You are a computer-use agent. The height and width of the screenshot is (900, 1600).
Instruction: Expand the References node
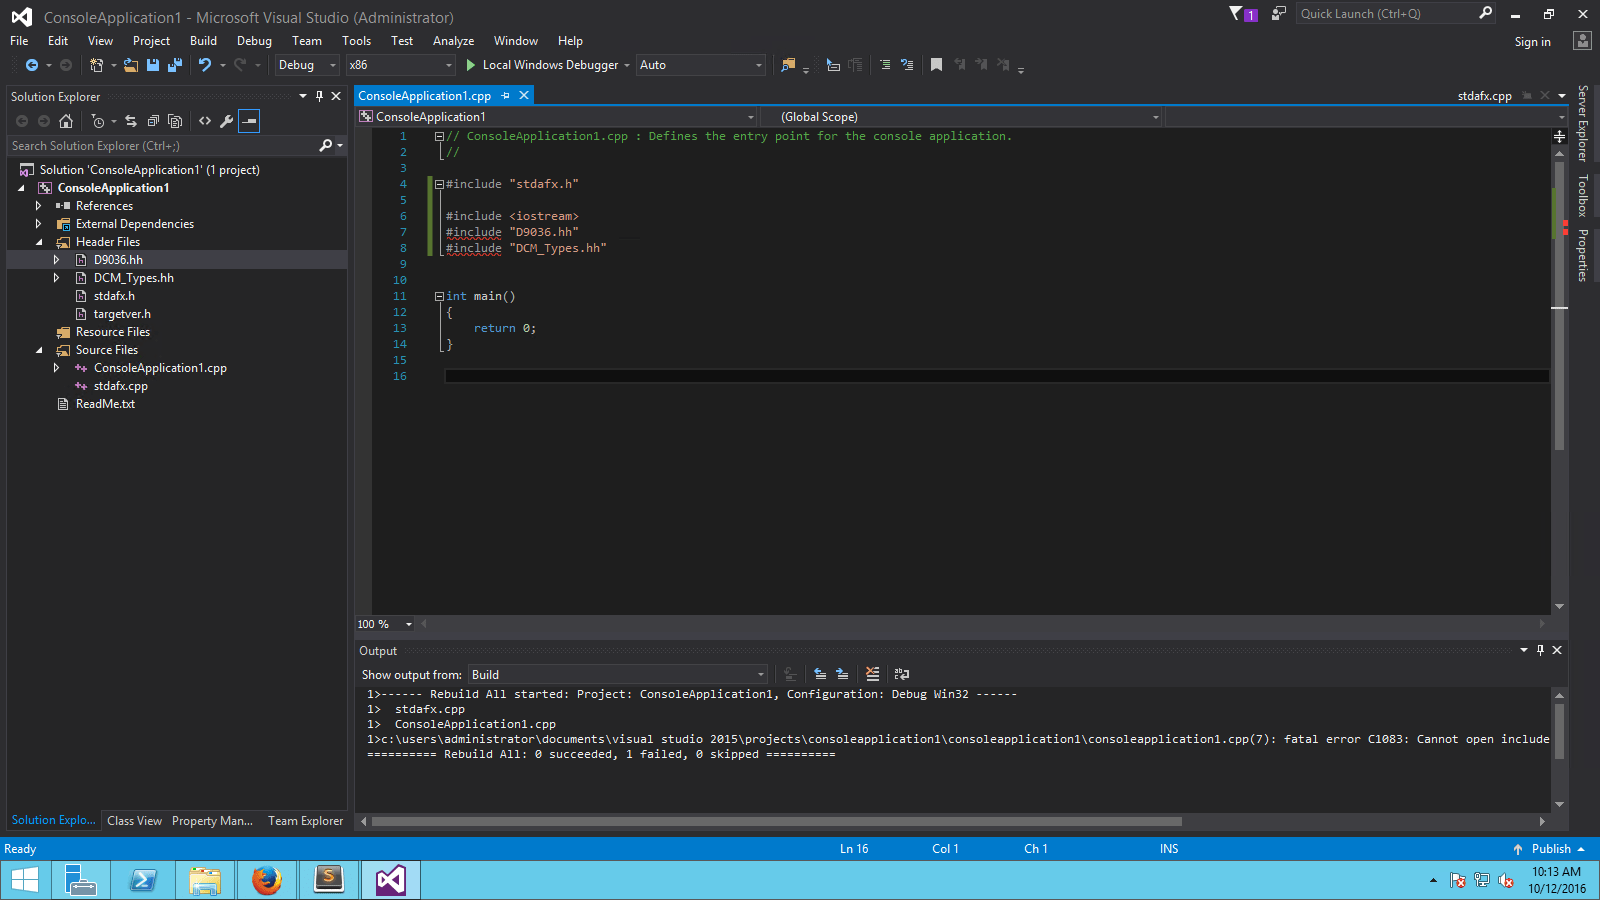(39, 206)
